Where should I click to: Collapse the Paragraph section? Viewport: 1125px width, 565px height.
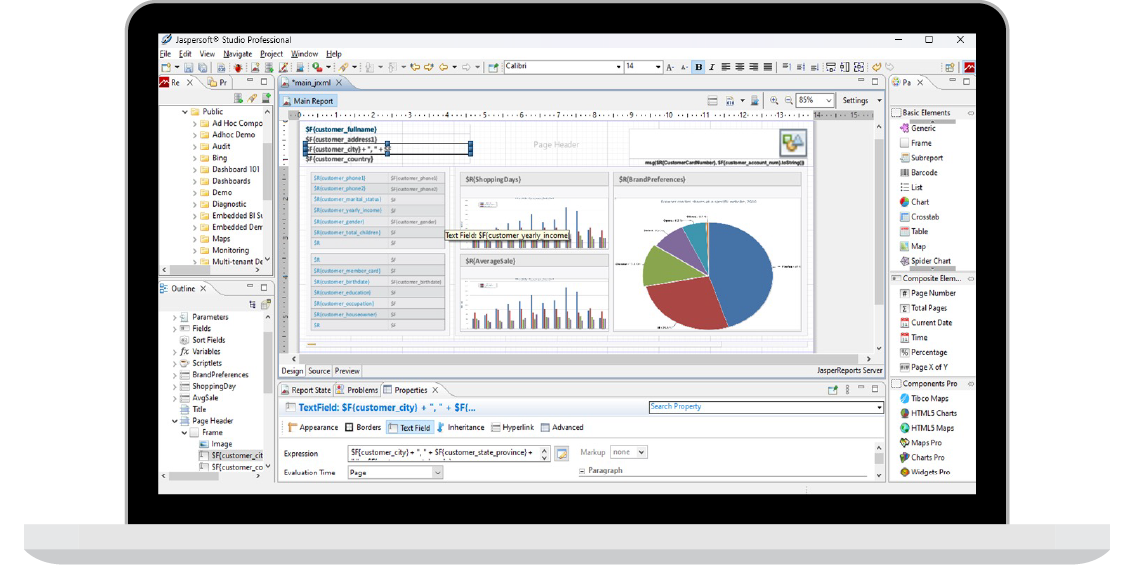tap(582, 471)
